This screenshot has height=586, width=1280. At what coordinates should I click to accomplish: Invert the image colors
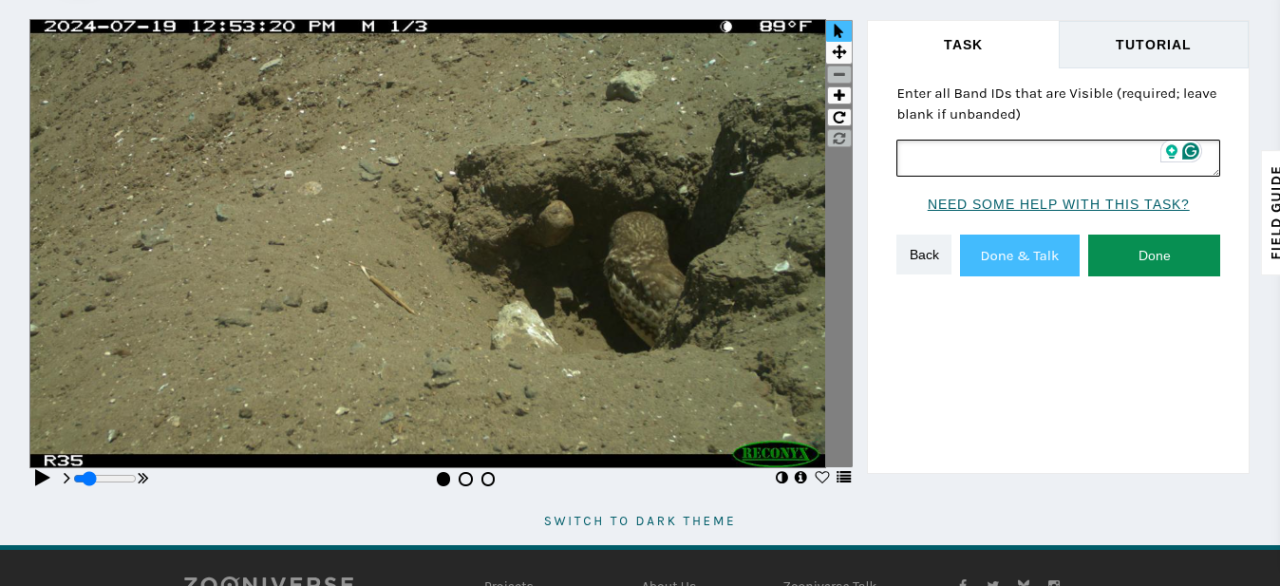click(x=782, y=477)
